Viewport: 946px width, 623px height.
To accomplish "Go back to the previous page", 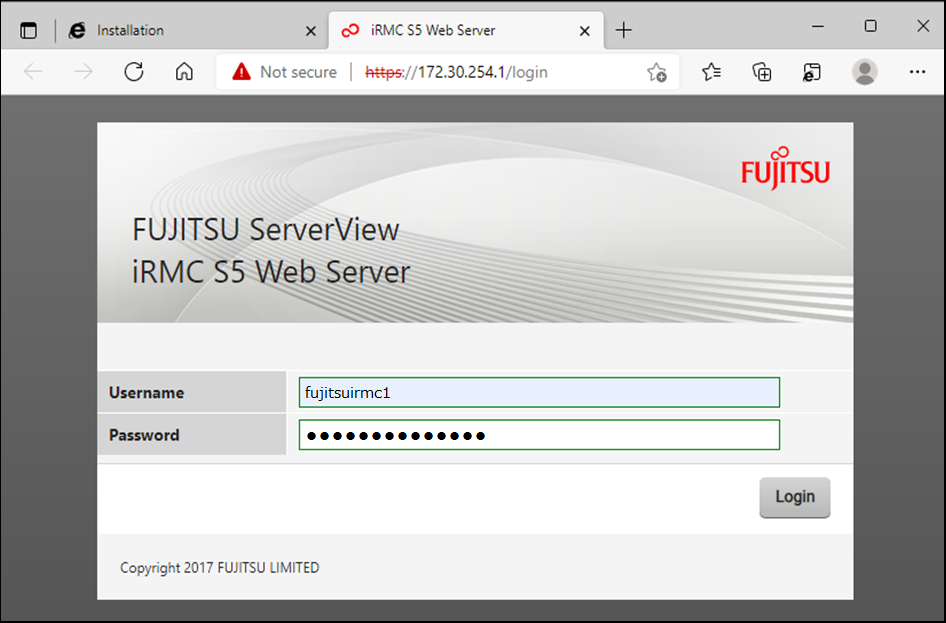I will [x=33, y=72].
